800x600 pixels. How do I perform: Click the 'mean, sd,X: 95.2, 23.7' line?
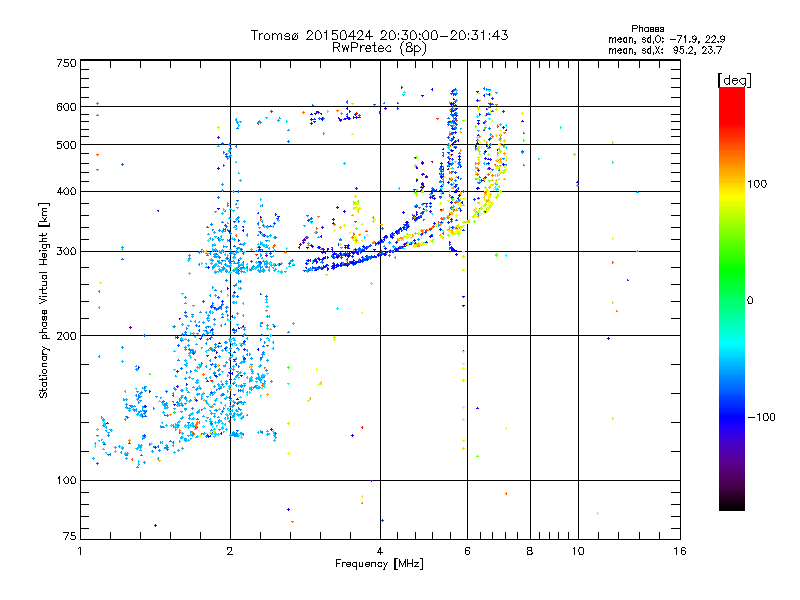[x=665, y=50]
